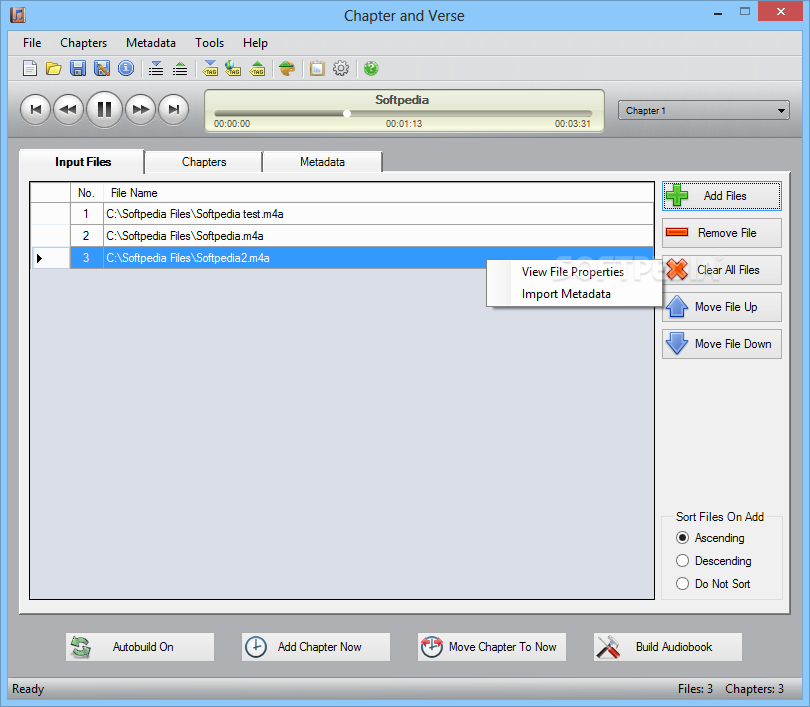810x707 pixels.
Task: Select the Do Not Sort radio button
Action: pyautogui.click(x=682, y=584)
